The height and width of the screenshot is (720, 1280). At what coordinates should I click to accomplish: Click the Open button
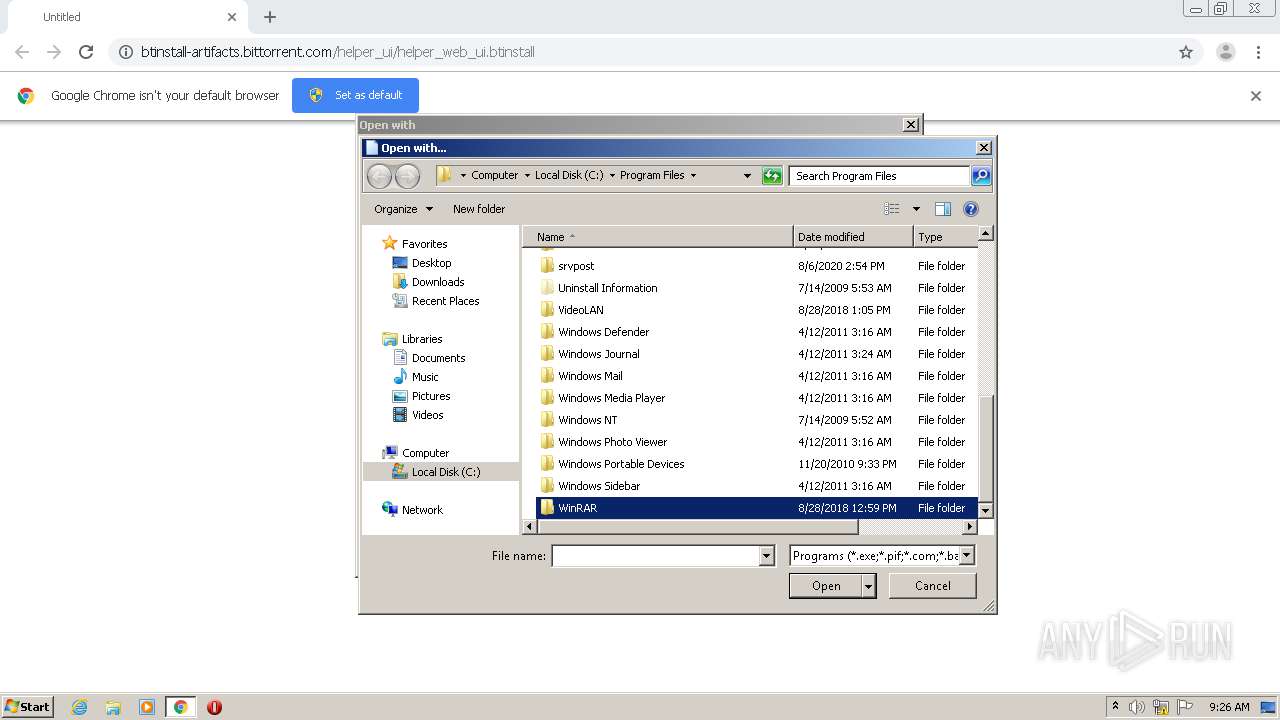click(826, 586)
